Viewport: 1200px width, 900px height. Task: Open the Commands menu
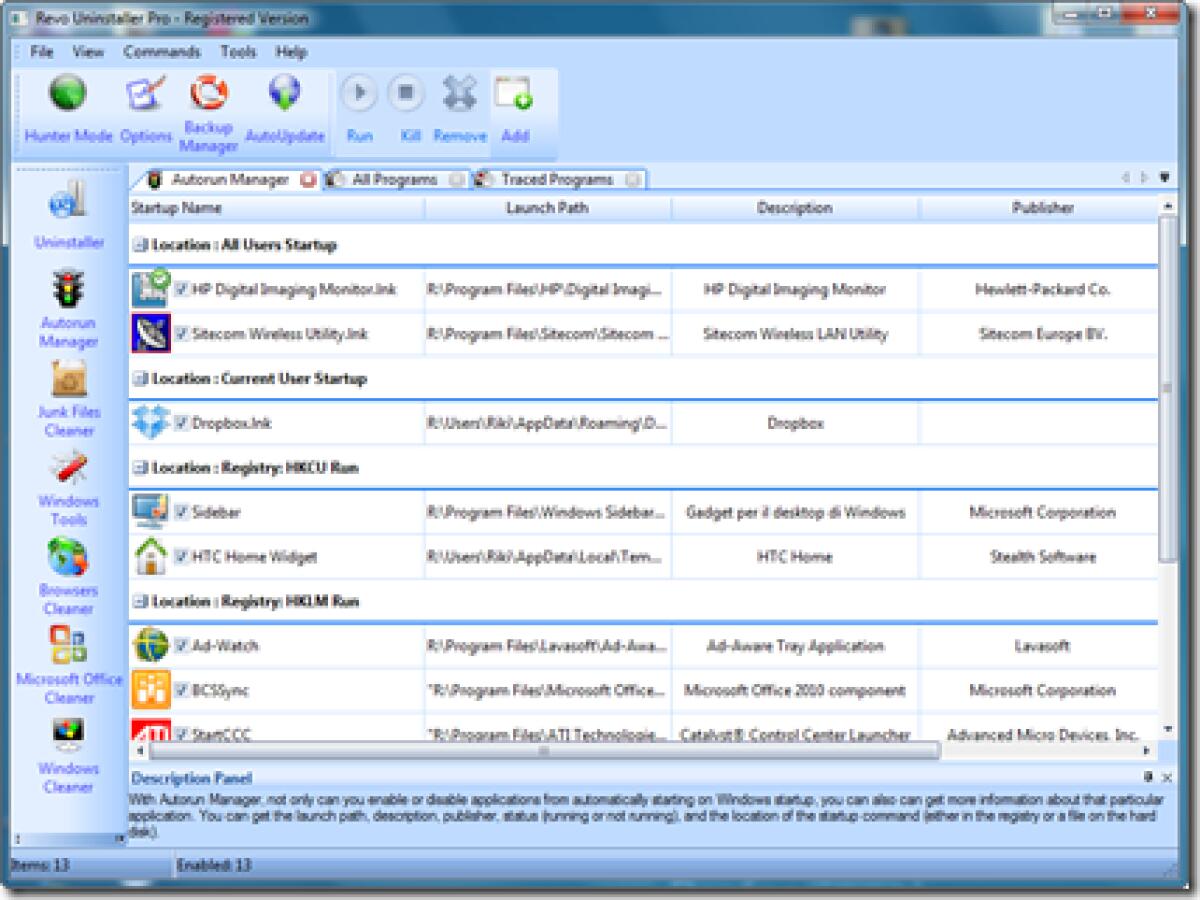(161, 52)
